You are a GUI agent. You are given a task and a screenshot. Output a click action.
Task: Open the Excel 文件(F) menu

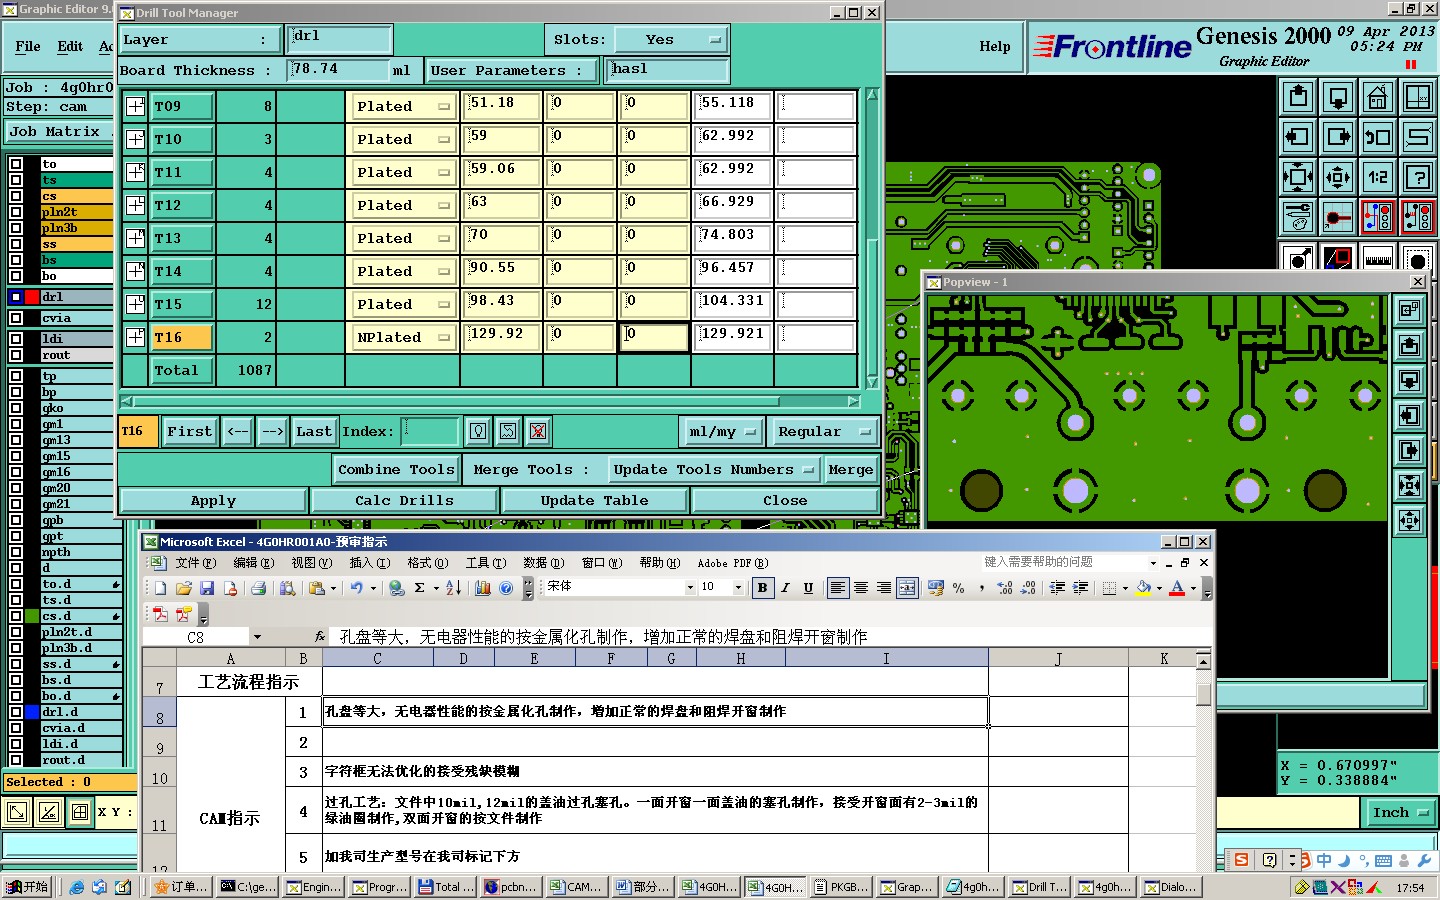coord(195,563)
